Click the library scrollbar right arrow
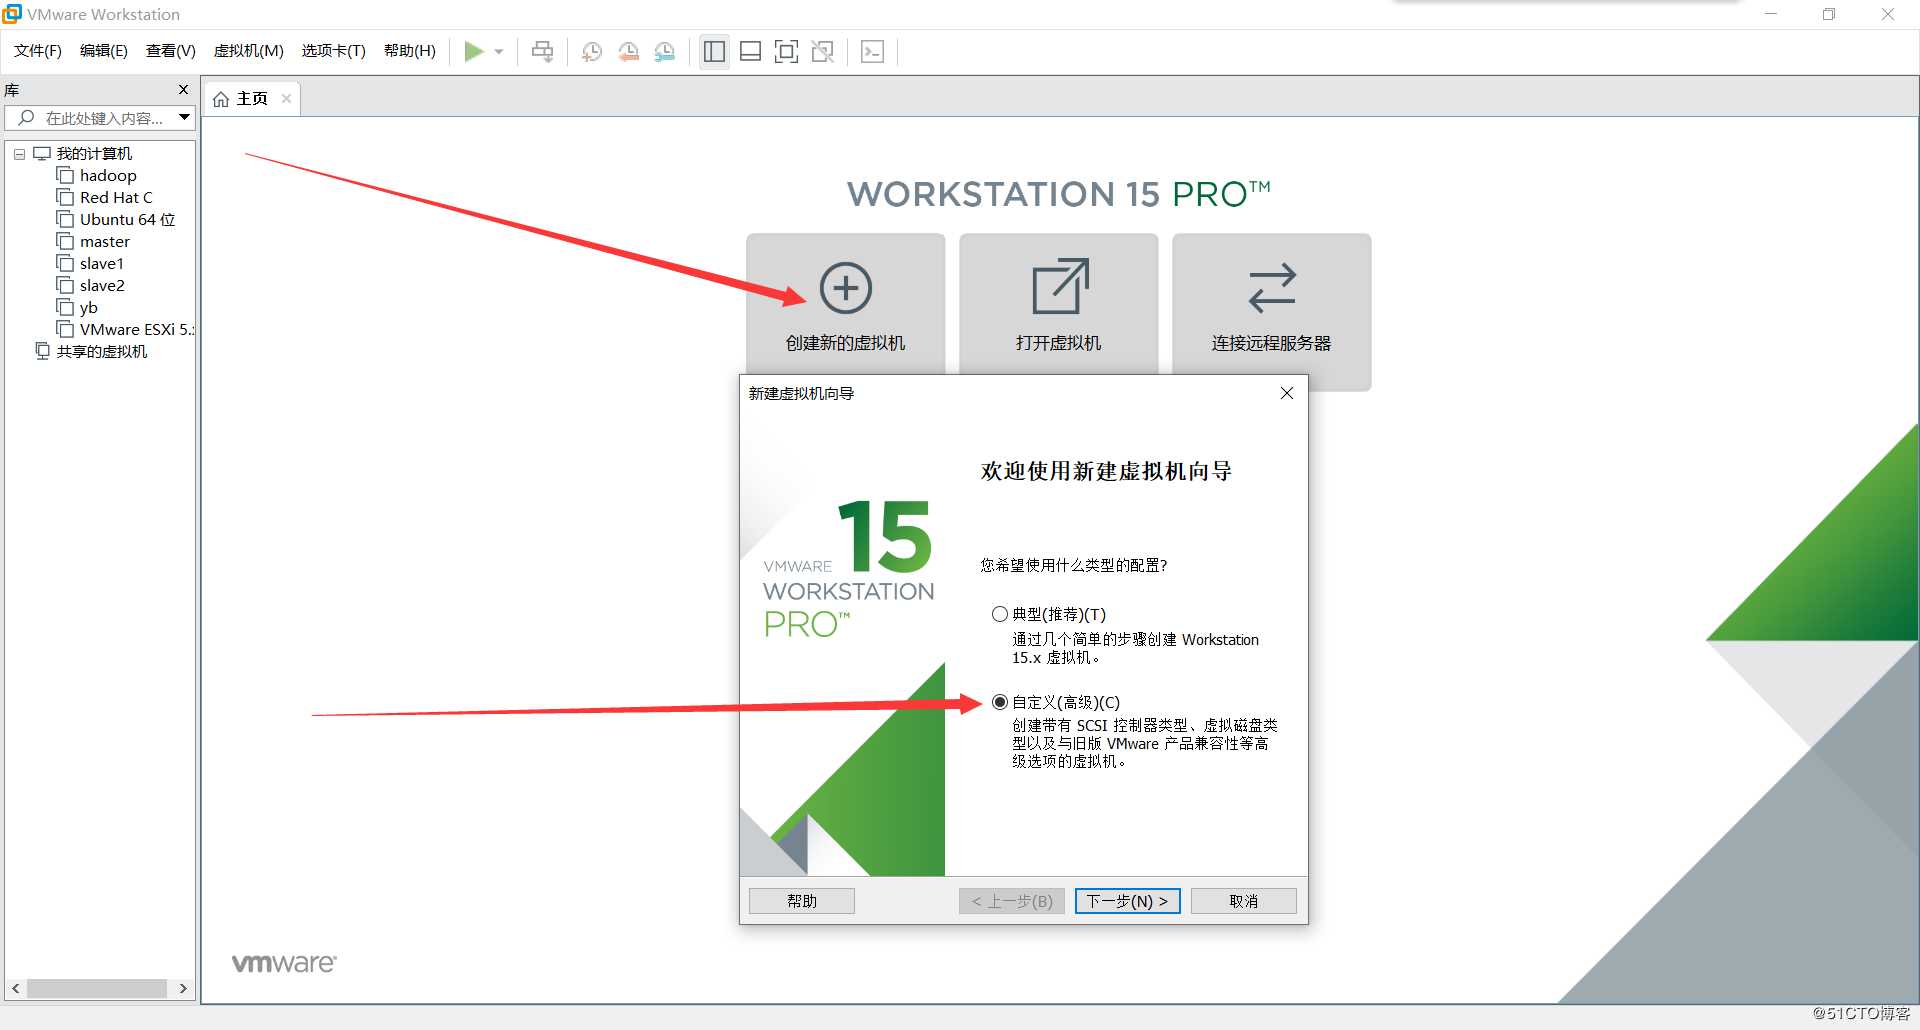1920x1030 pixels. pyautogui.click(x=183, y=988)
